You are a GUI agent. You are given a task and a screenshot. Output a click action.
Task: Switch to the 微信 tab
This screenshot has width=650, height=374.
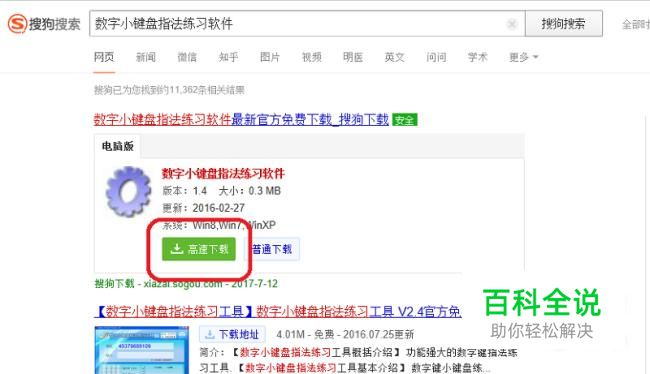click(x=187, y=57)
